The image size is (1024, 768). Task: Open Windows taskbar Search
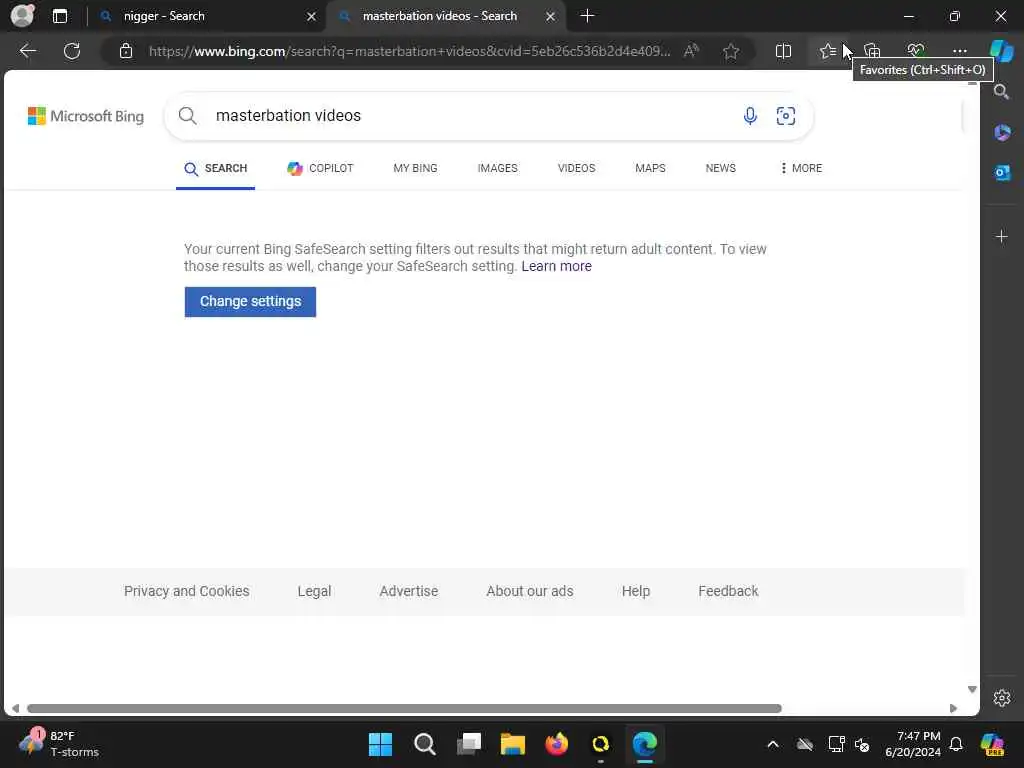(424, 744)
